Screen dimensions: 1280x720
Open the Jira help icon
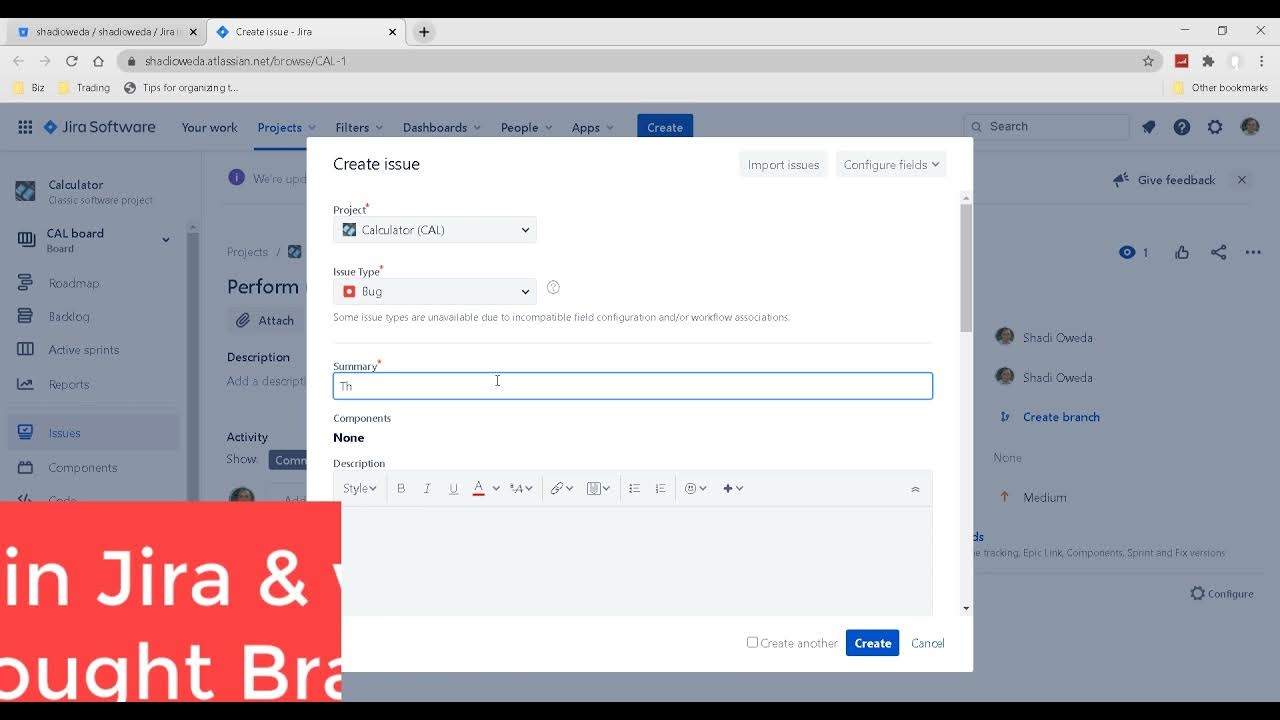pos(1182,127)
